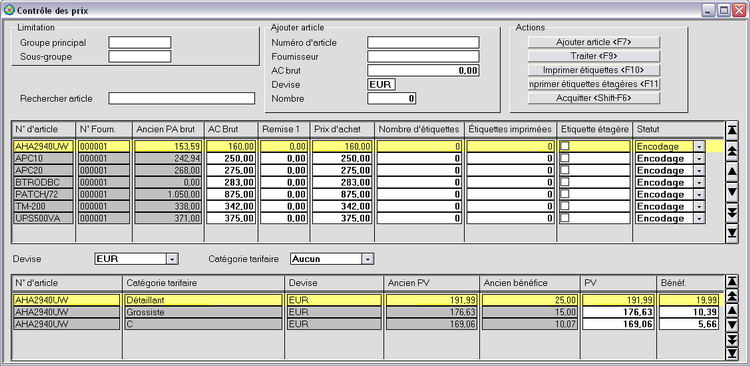Click Ajouter article <F7> button
The image size is (750, 366).
tap(594, 42)
